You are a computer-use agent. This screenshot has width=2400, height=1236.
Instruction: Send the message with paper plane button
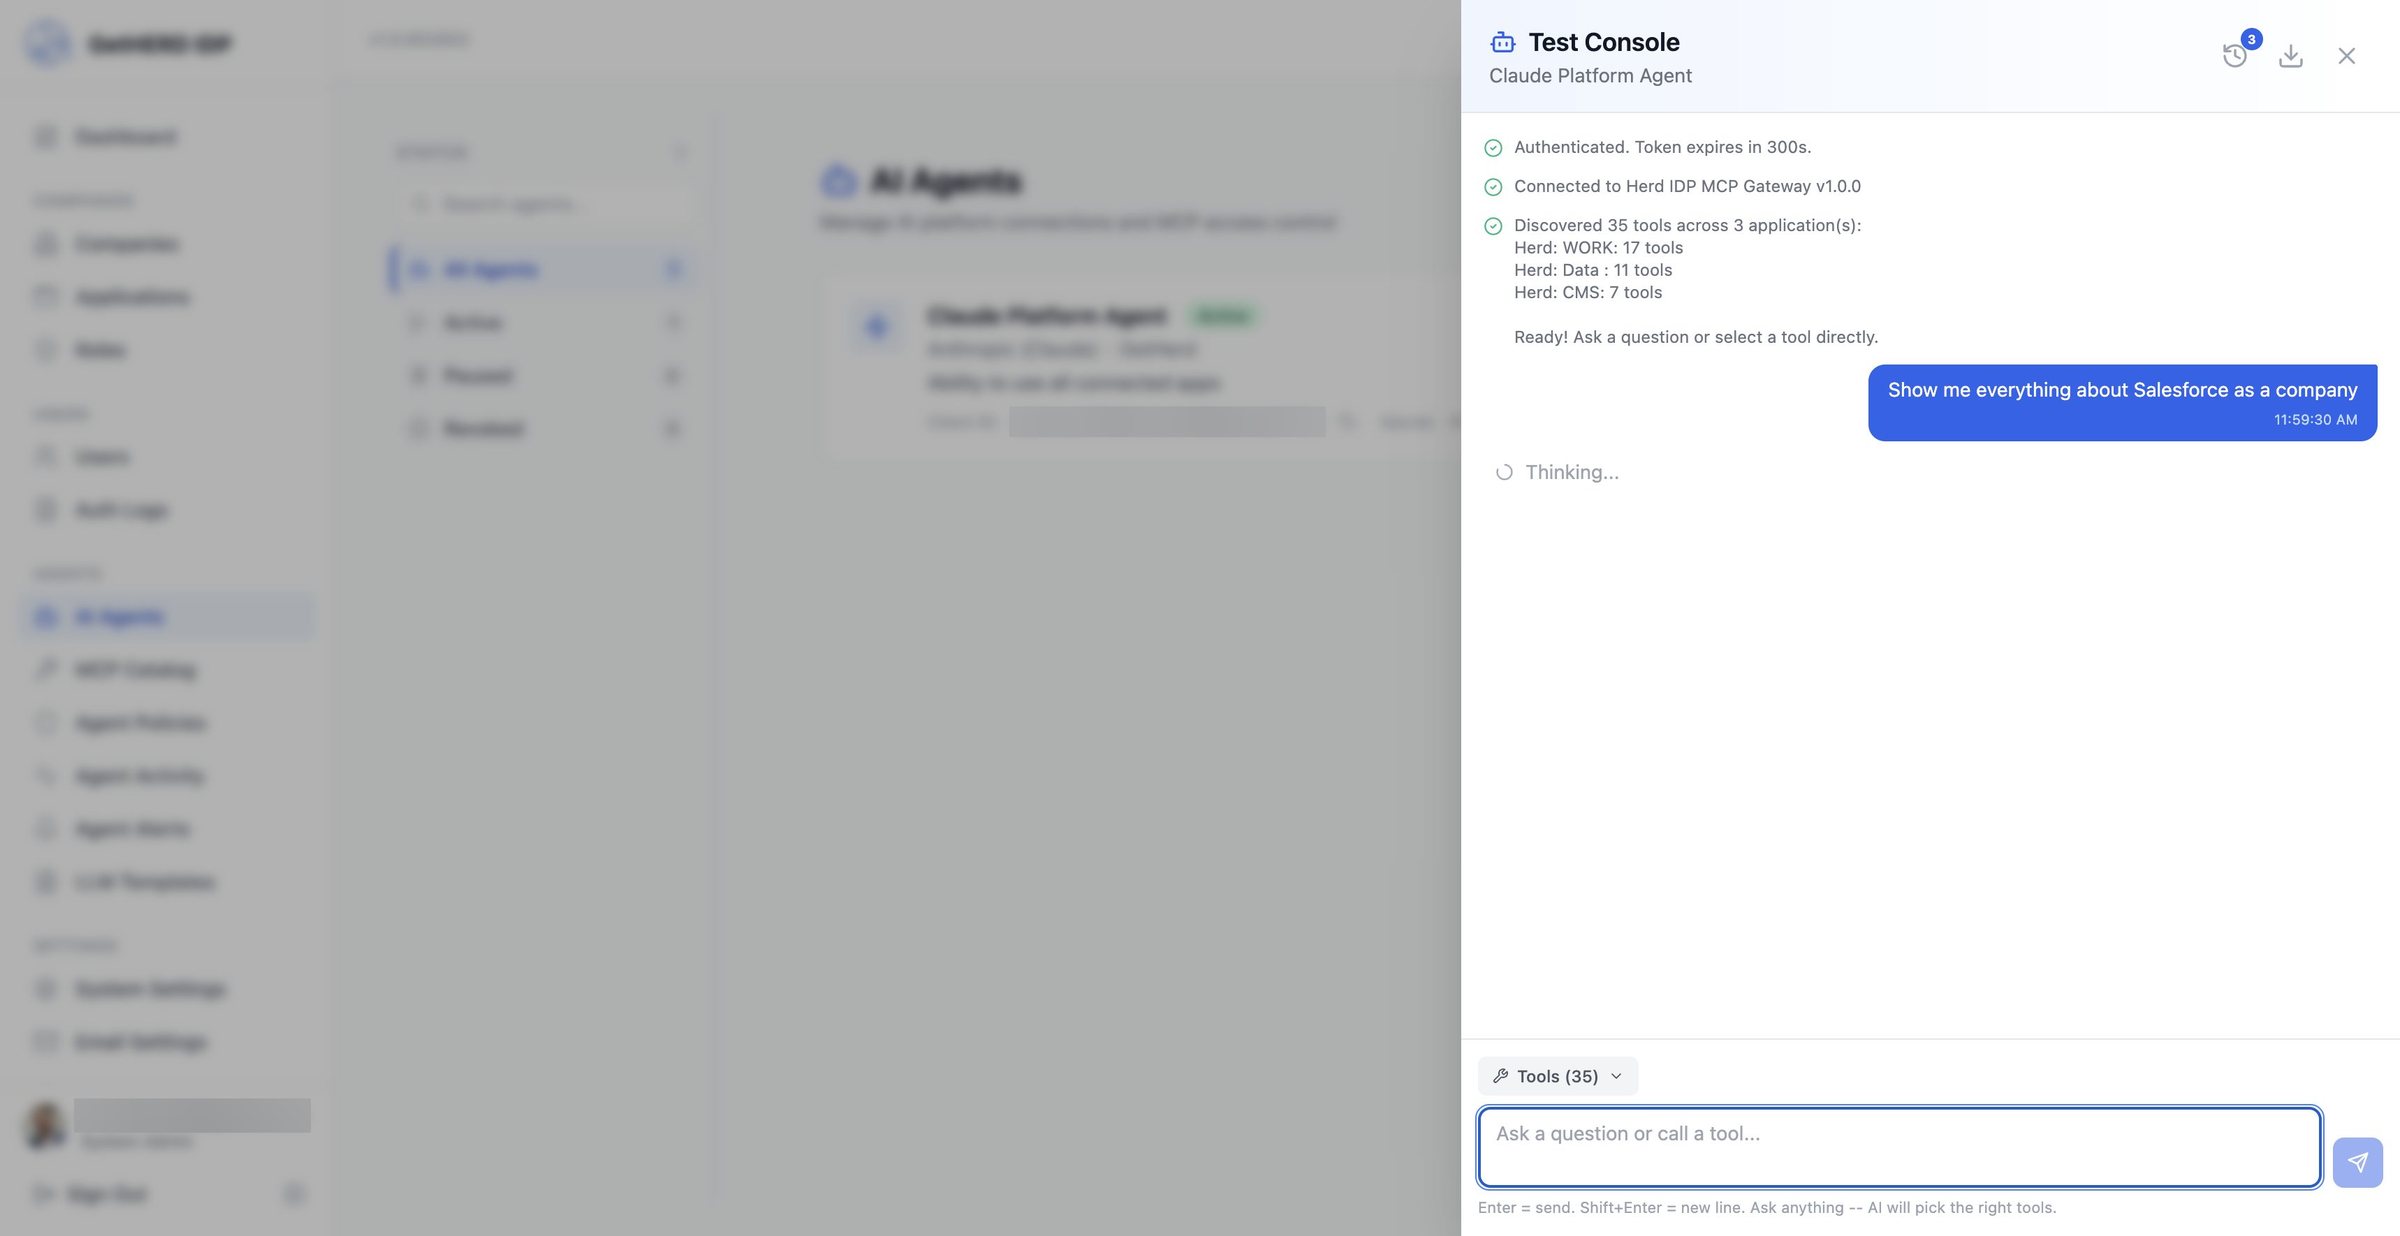2357,1162
